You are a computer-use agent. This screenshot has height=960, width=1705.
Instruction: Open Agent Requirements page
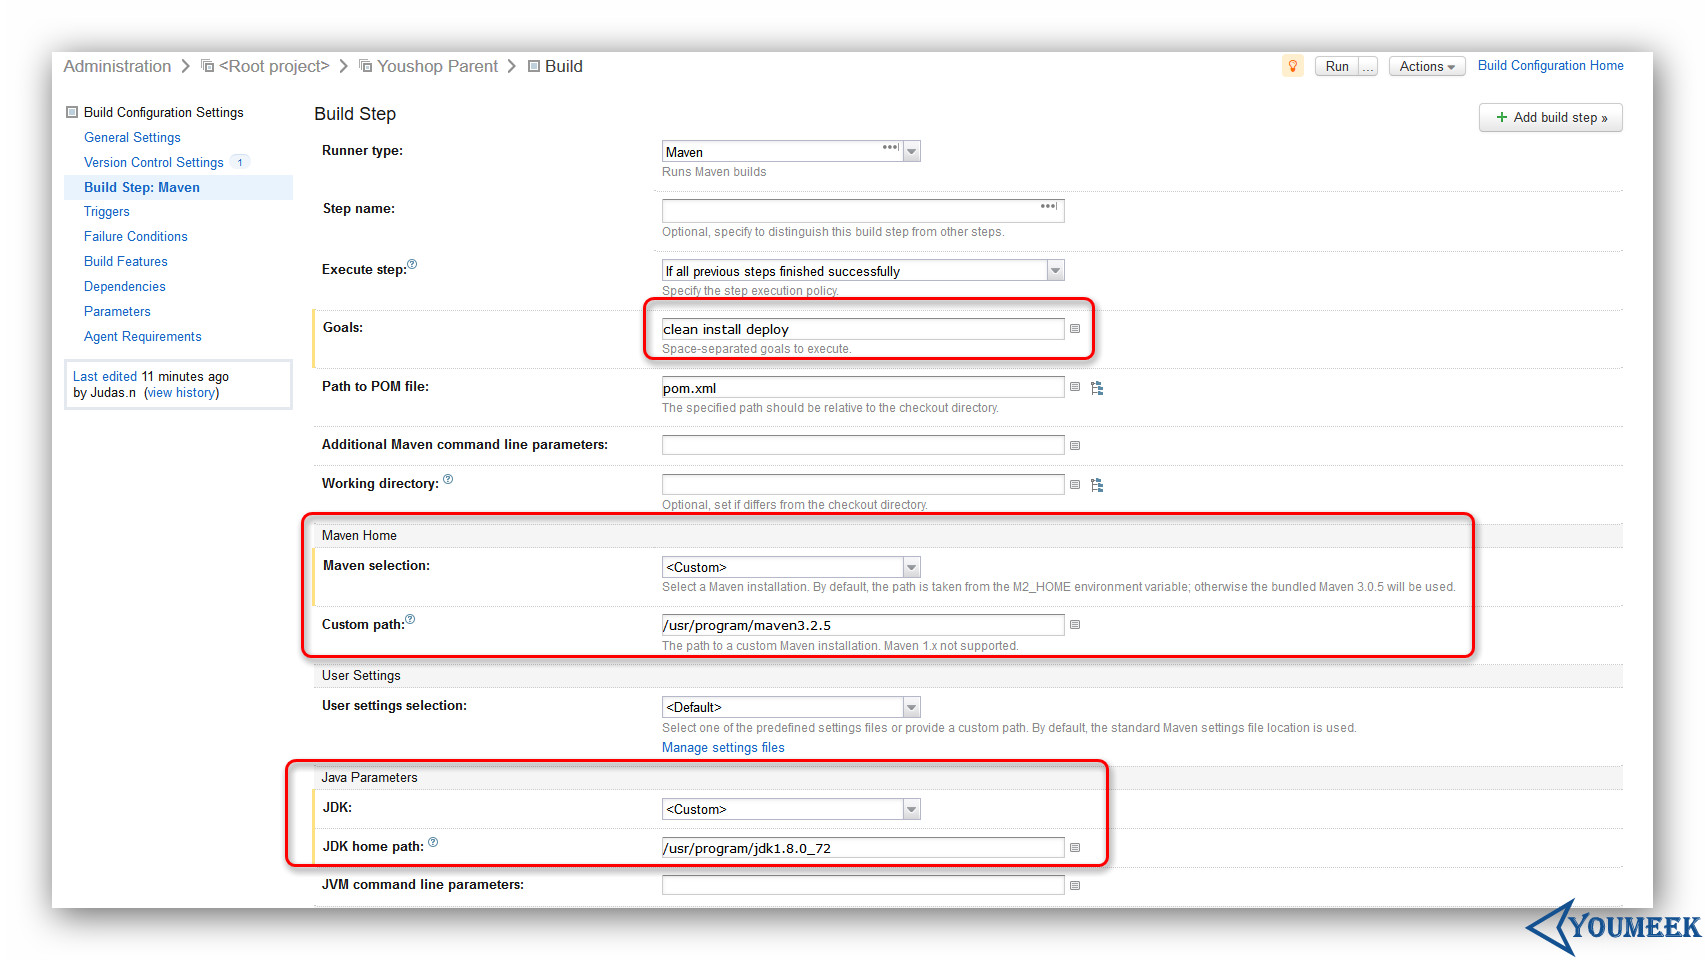(x=143, y=336)
